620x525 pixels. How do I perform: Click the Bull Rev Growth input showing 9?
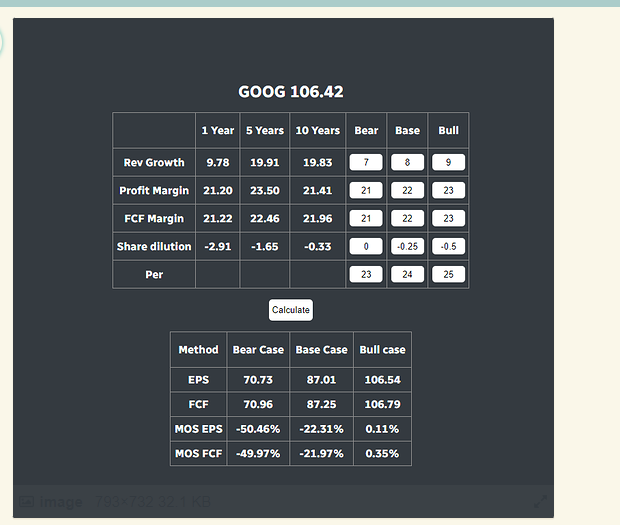448,162
